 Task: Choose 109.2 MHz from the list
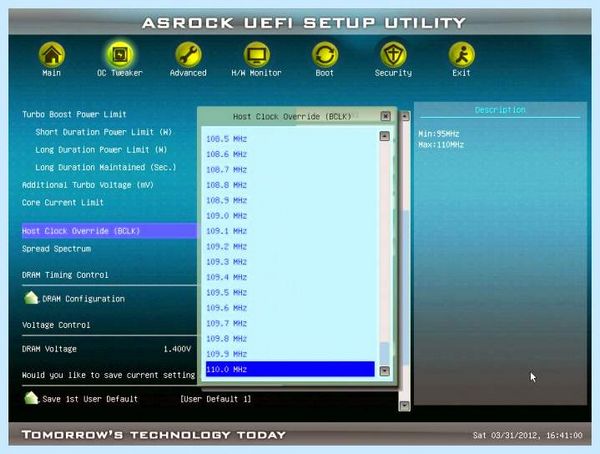click(227, 247)
